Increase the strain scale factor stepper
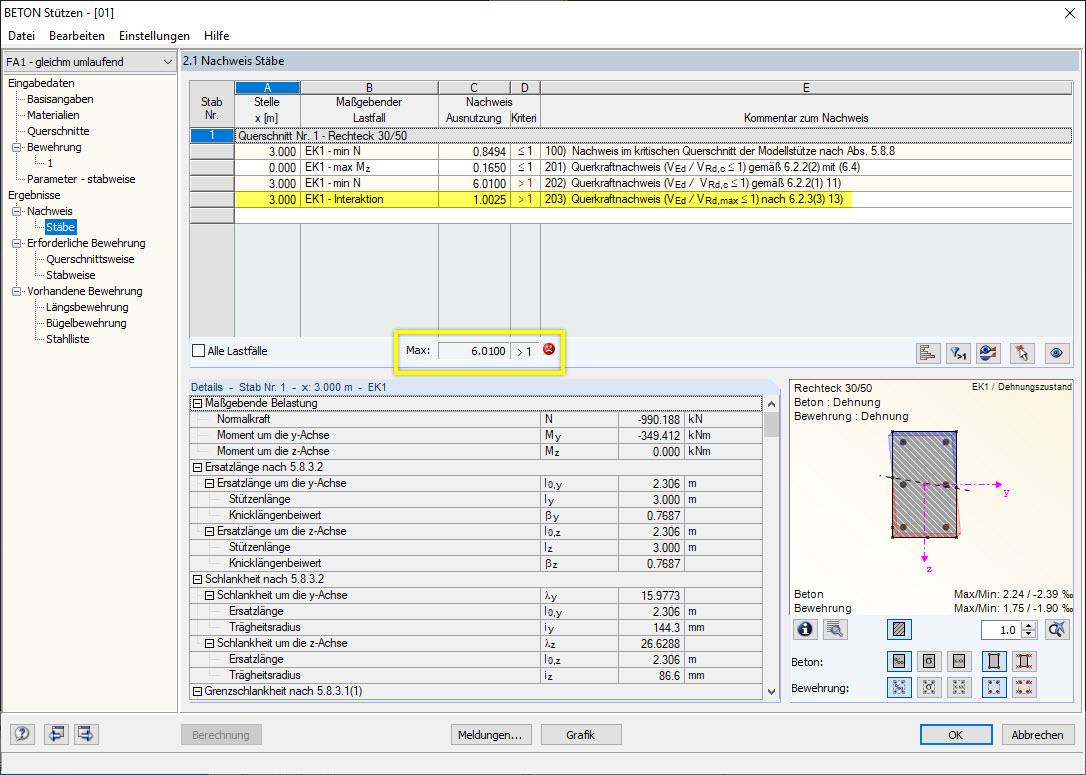Image resolution: width=1086 pixels, height=775 pixels. click(1030, 625)
